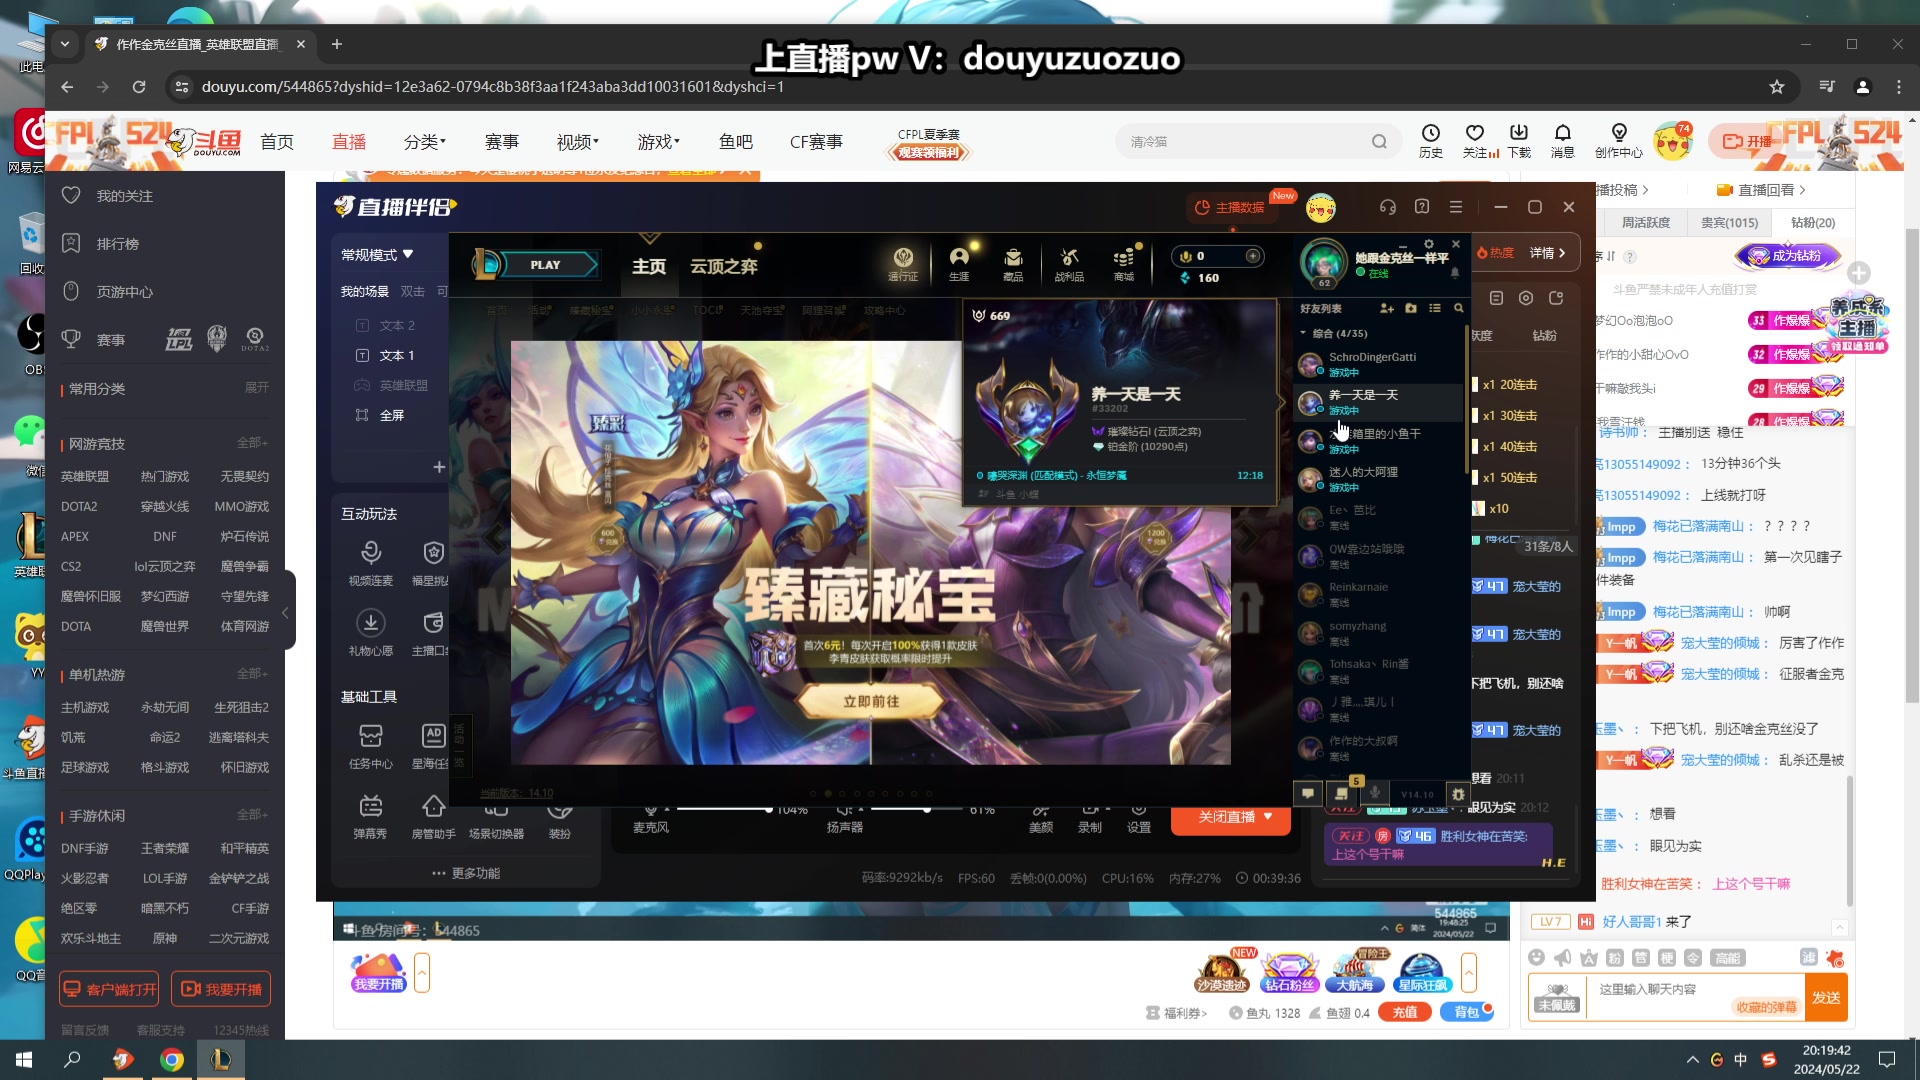Open 消息 notifications bell in Douyu header

pos(1563,141)
